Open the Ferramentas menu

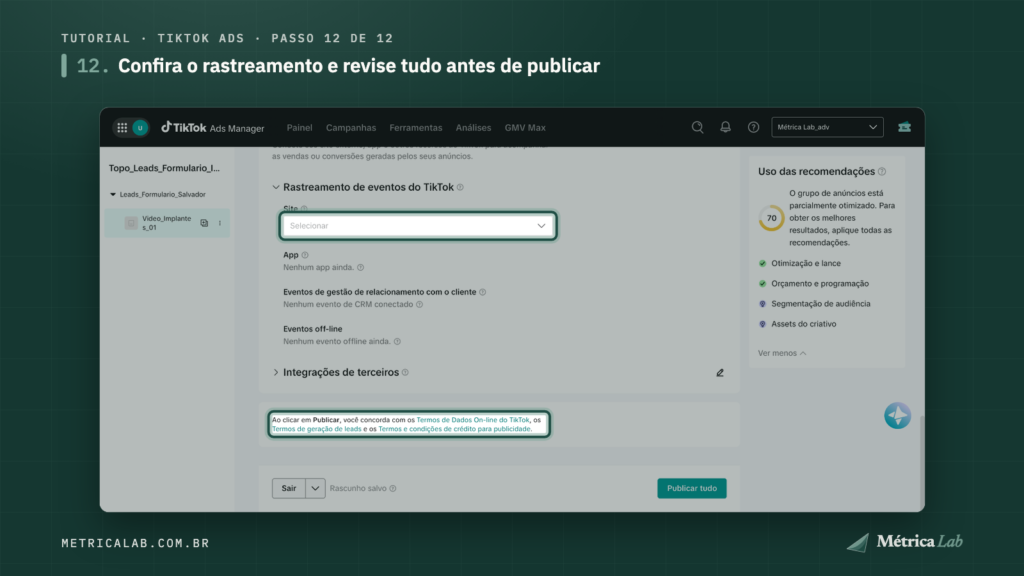[x=416, y=128]
